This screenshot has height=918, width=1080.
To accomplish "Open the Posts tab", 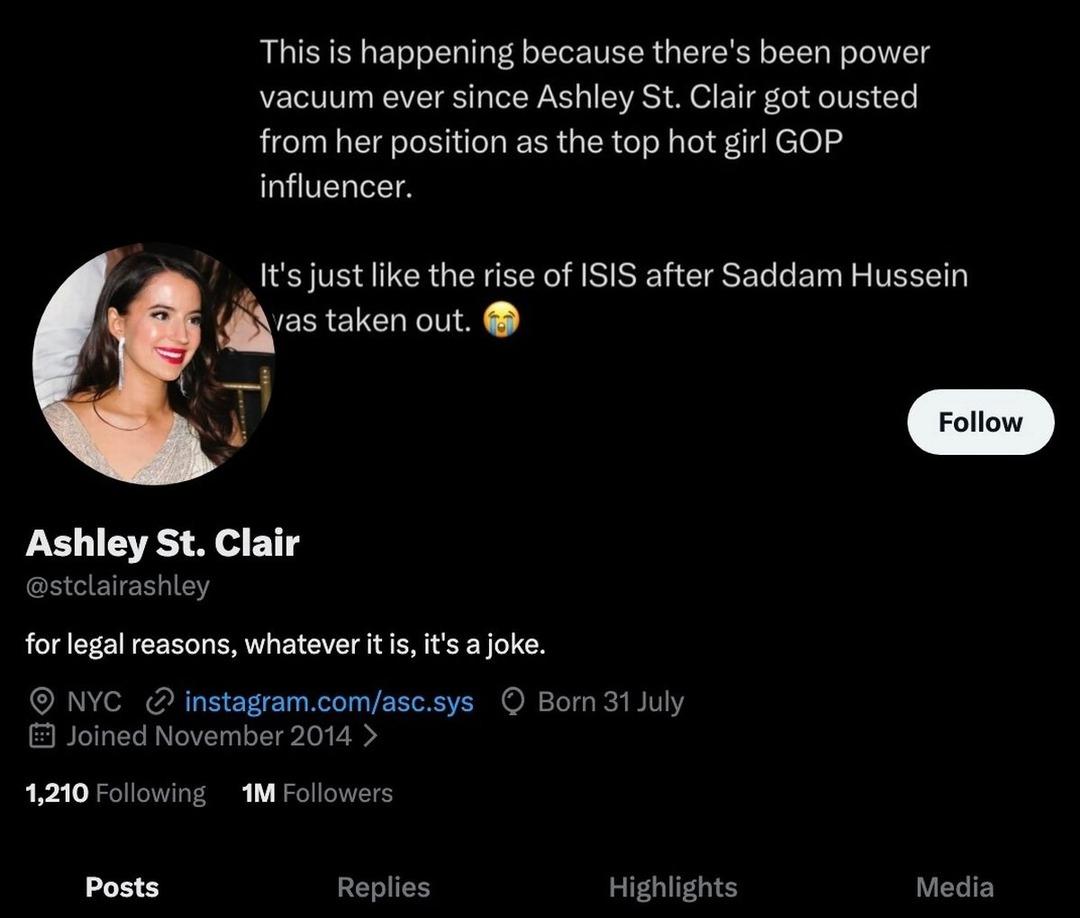I will click(122, 887).
